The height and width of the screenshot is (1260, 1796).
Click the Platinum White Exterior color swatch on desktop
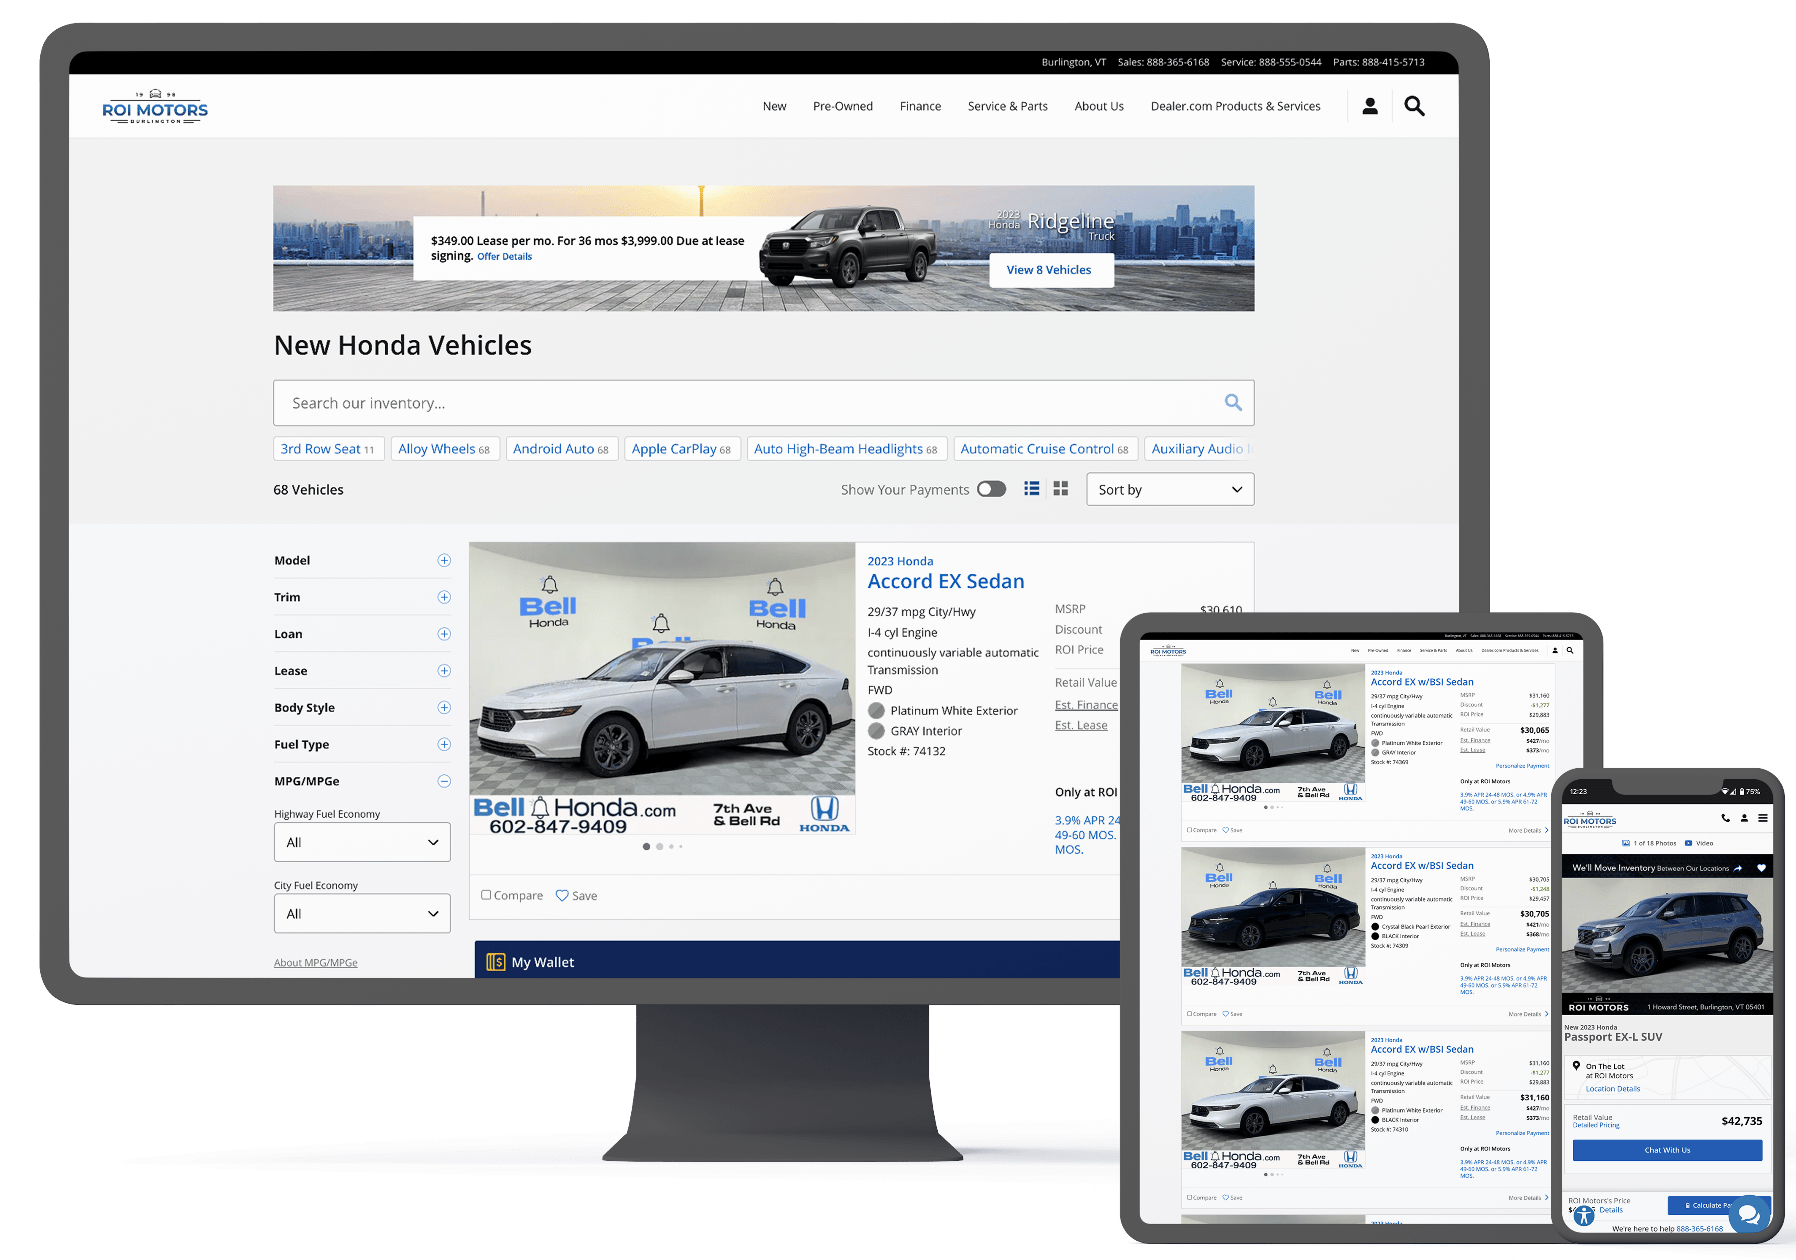pos(876,710)
